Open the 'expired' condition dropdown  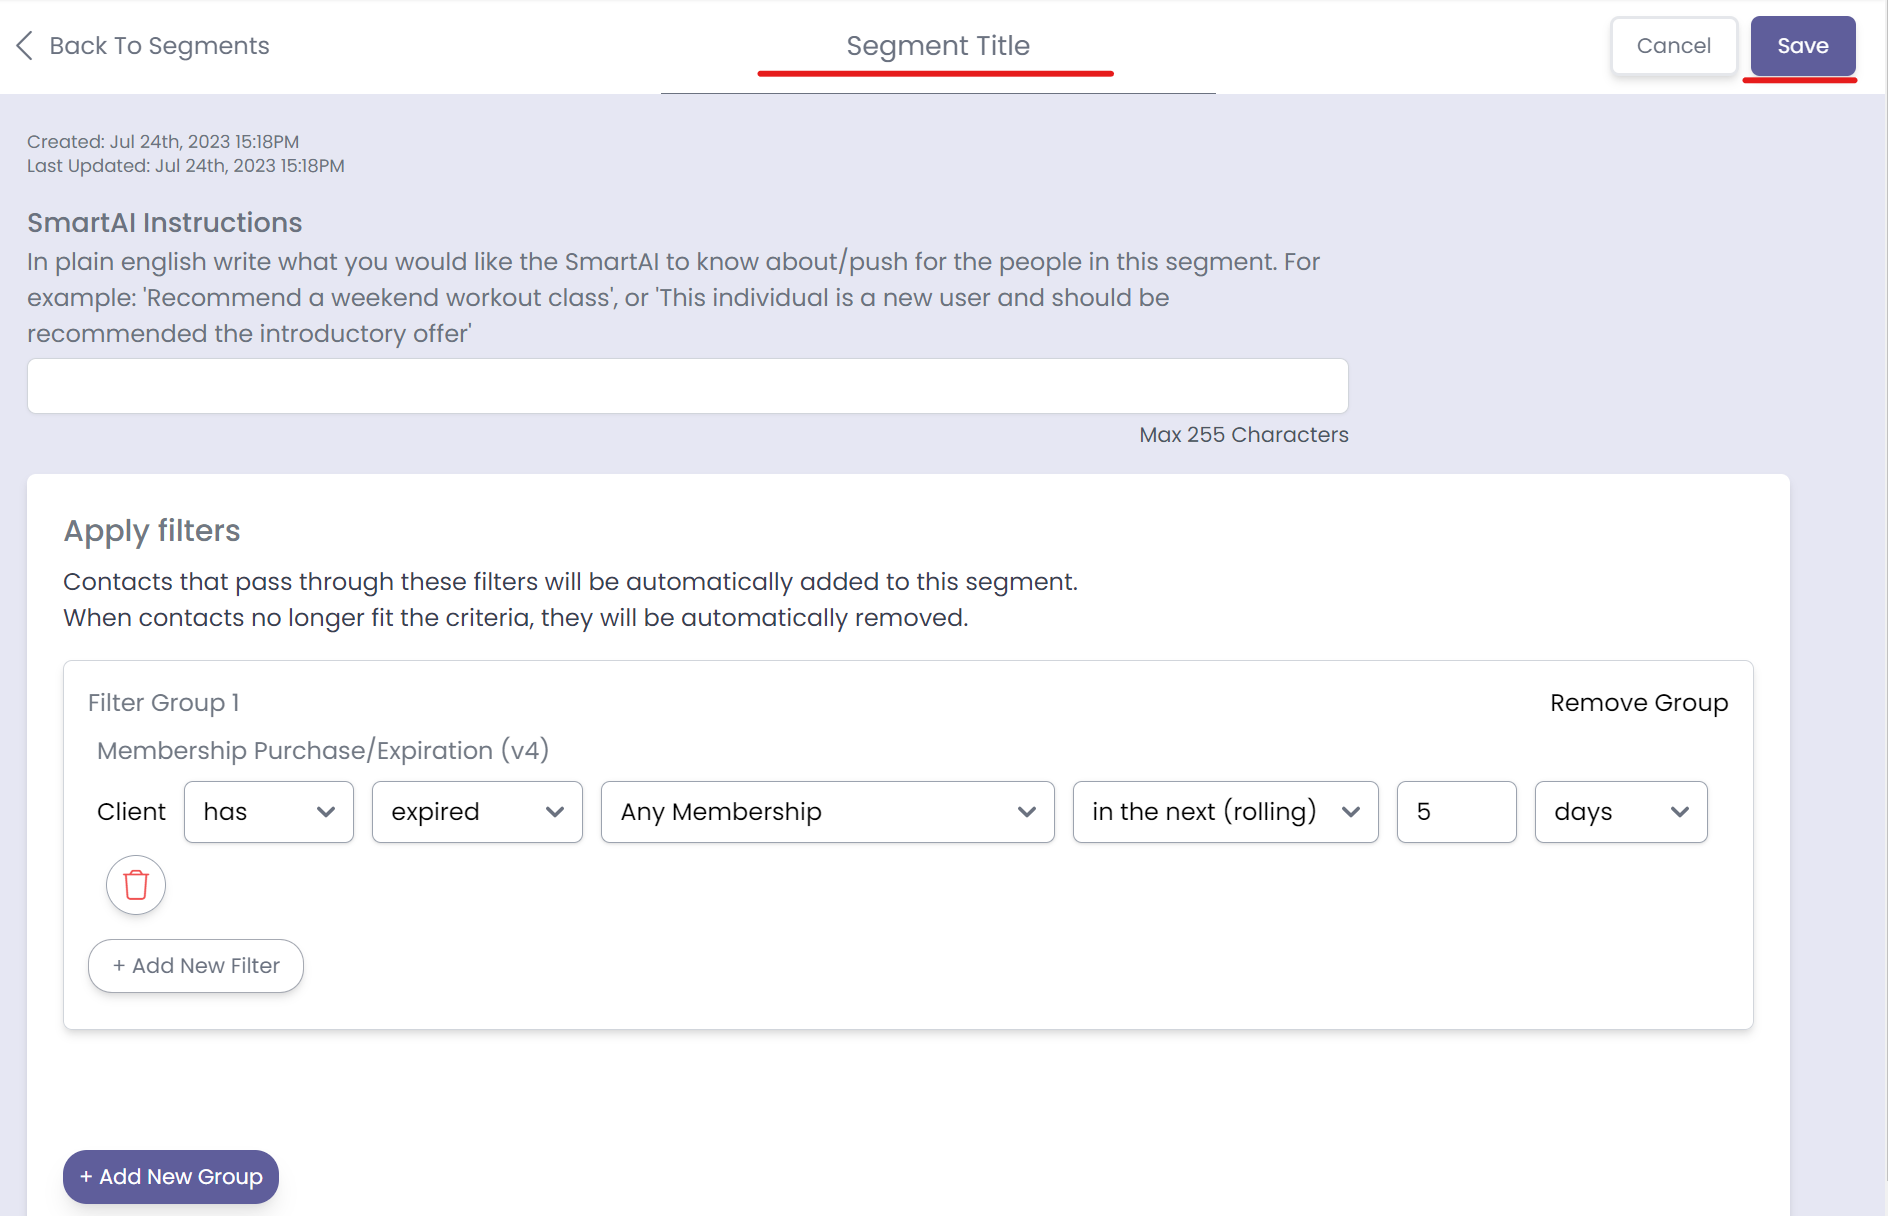click(477, 811)
